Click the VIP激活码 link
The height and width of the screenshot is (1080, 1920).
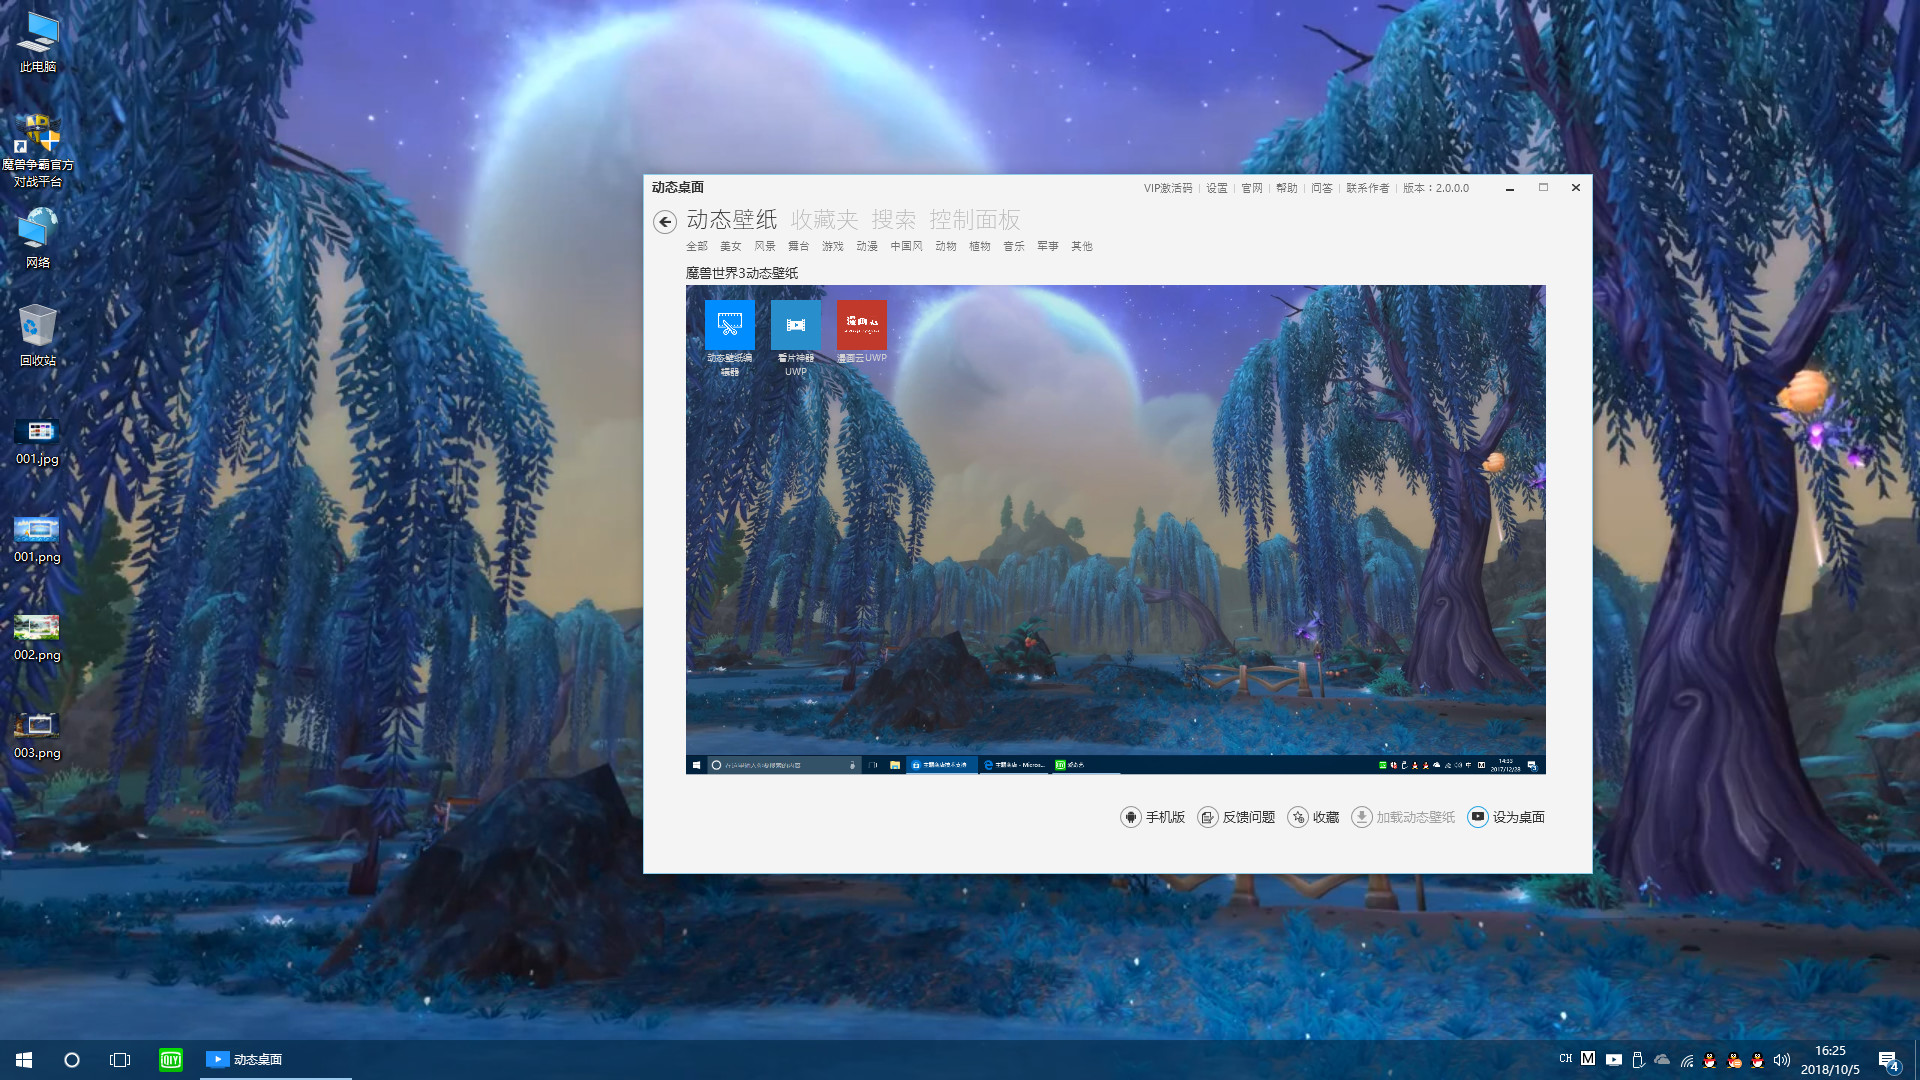(x=1166, y=188)
